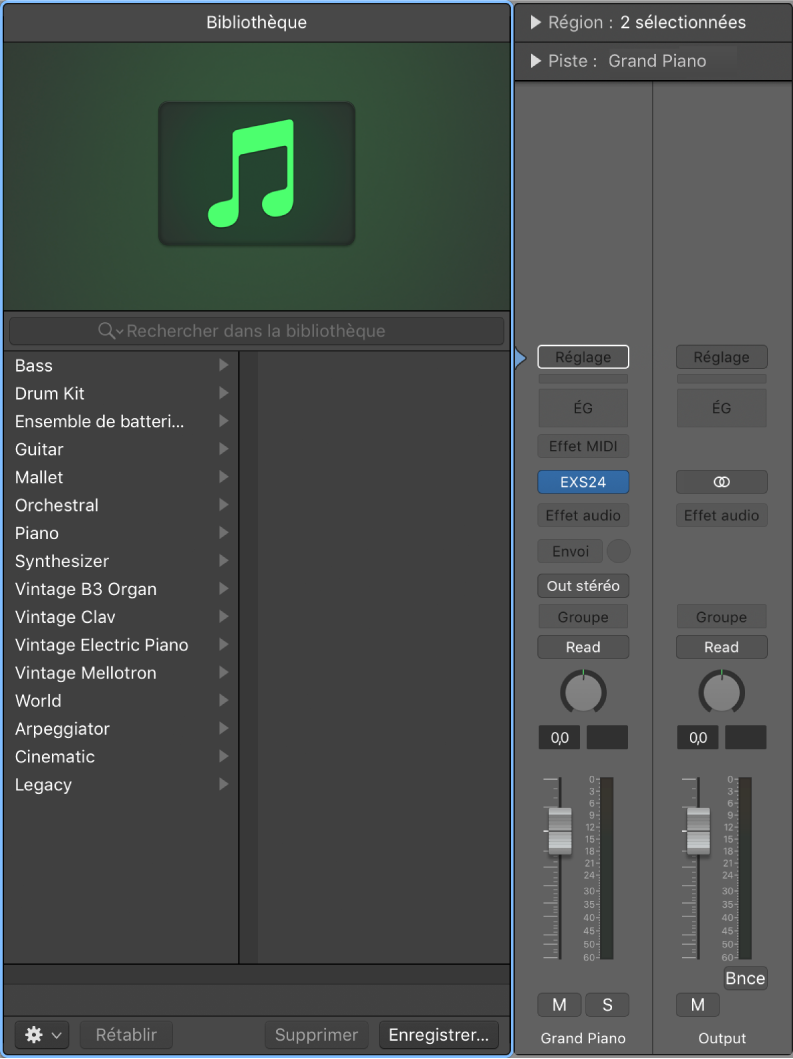The width and height of the screenshot is (793, 1059).
Task: Expand the Région inspector section
Action: coord(536,22)
